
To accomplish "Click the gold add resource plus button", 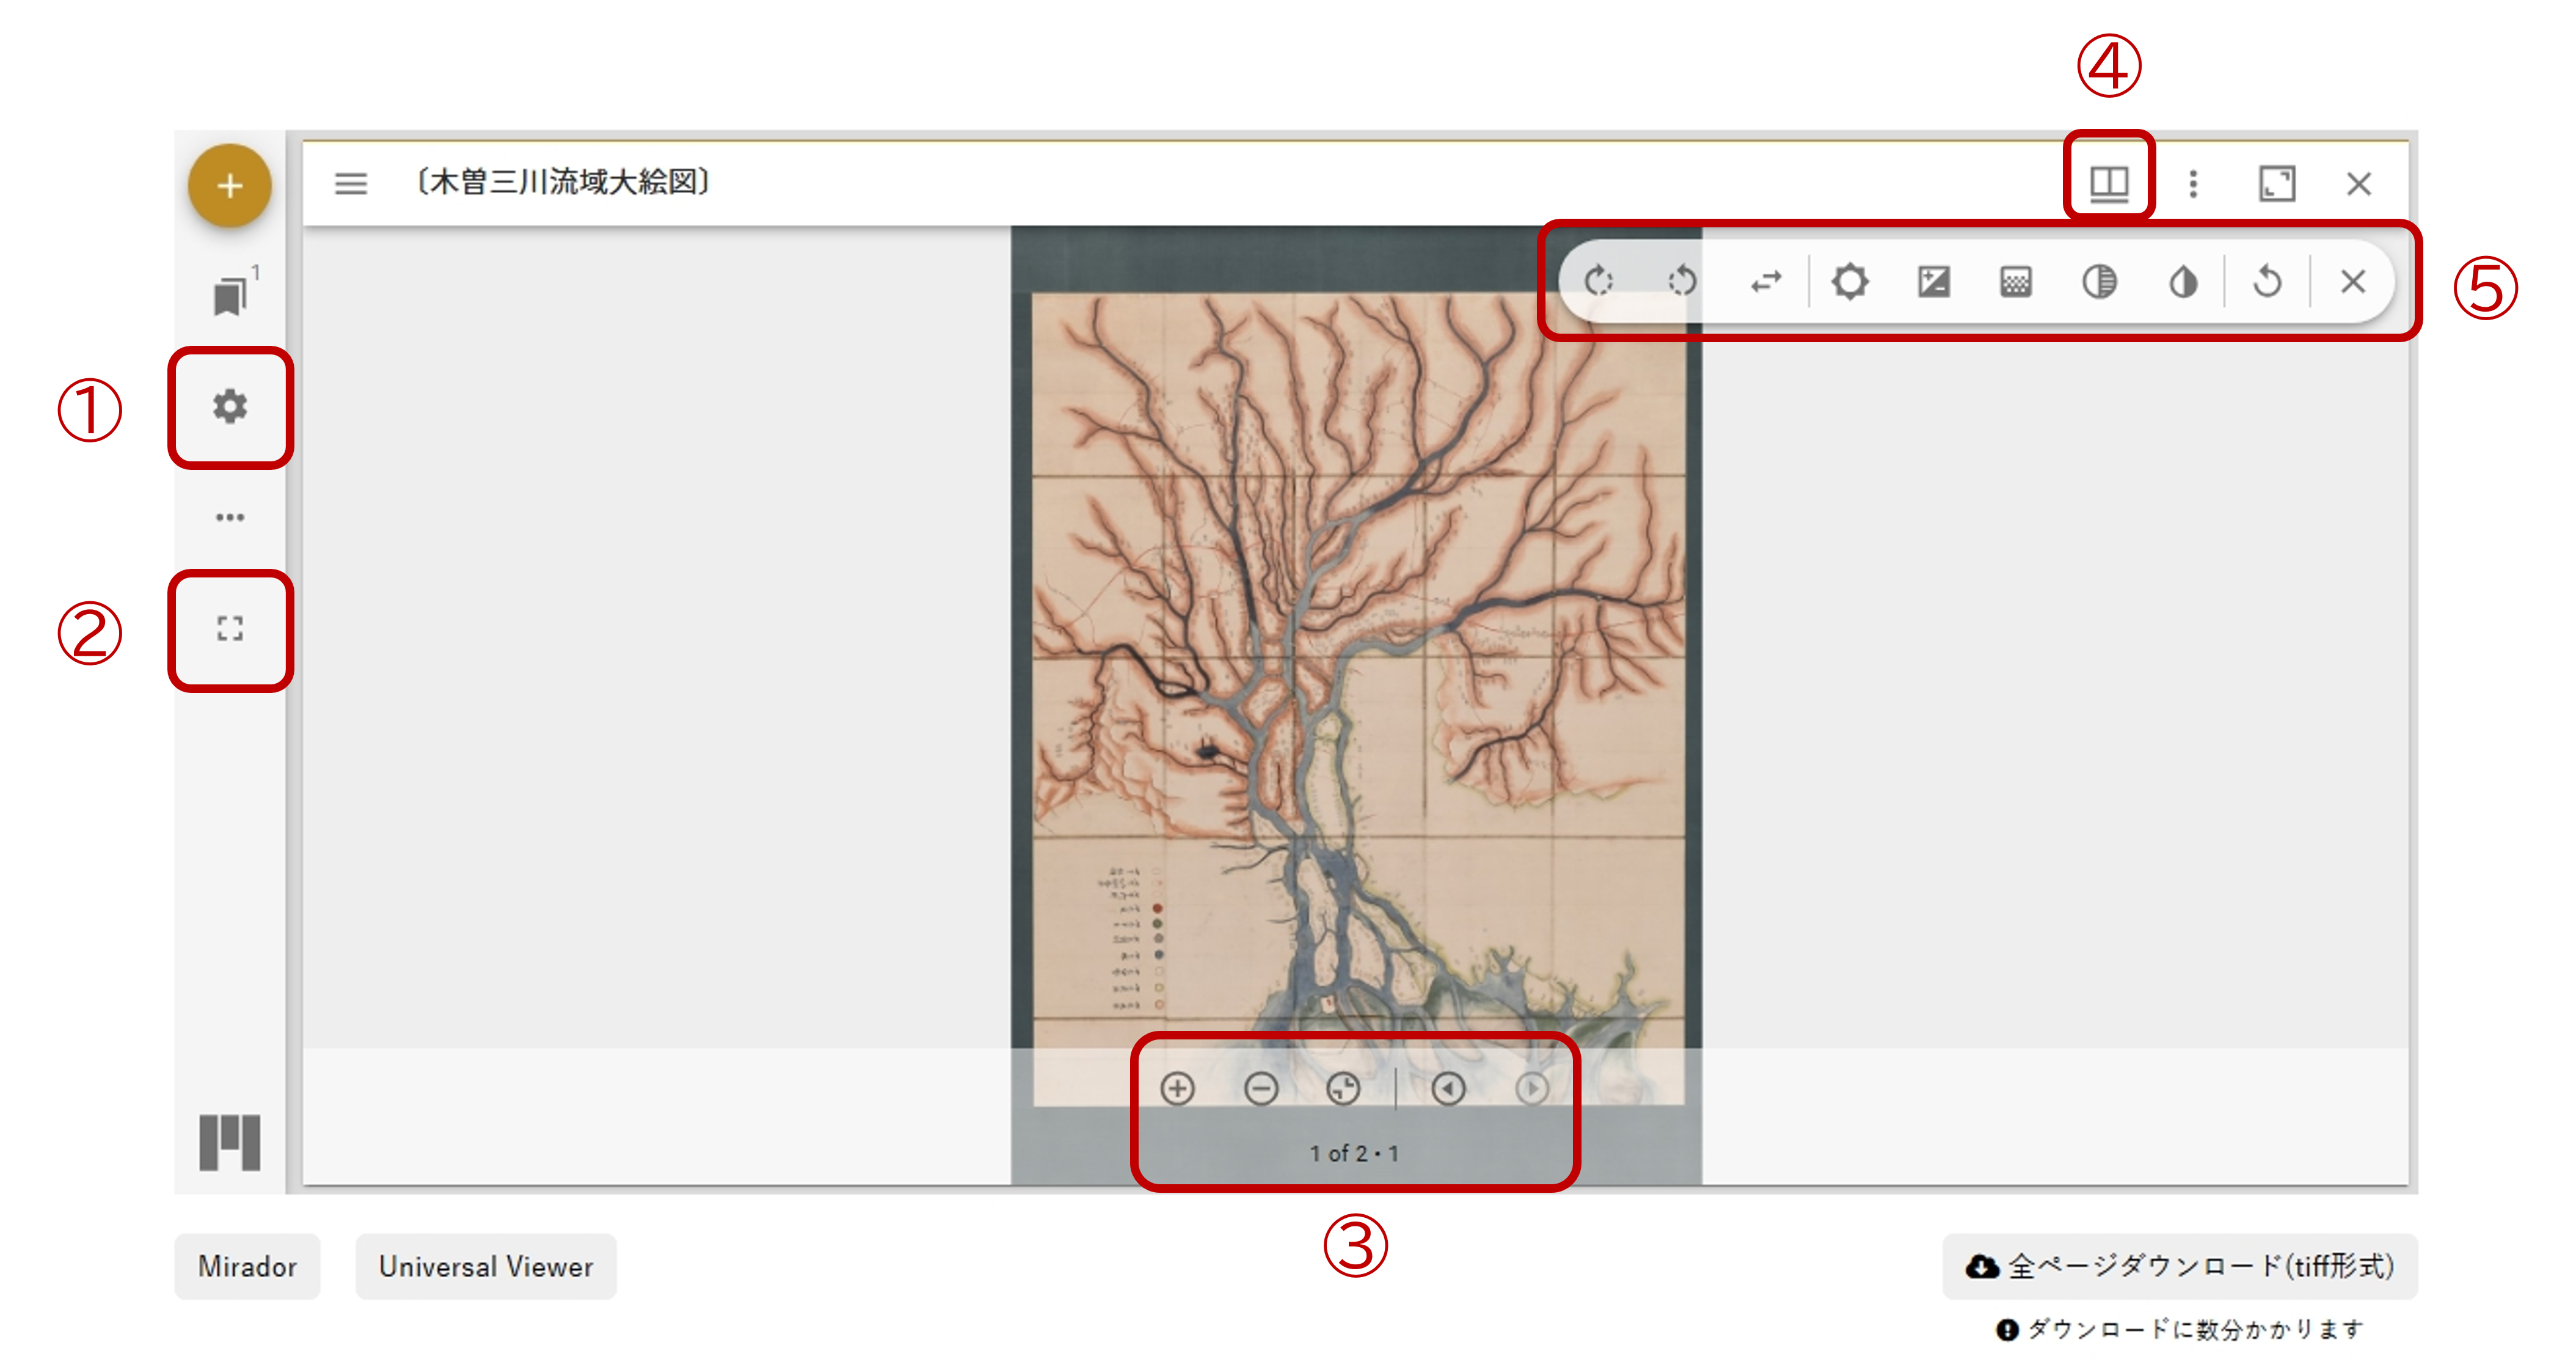I will click(229, 186).
